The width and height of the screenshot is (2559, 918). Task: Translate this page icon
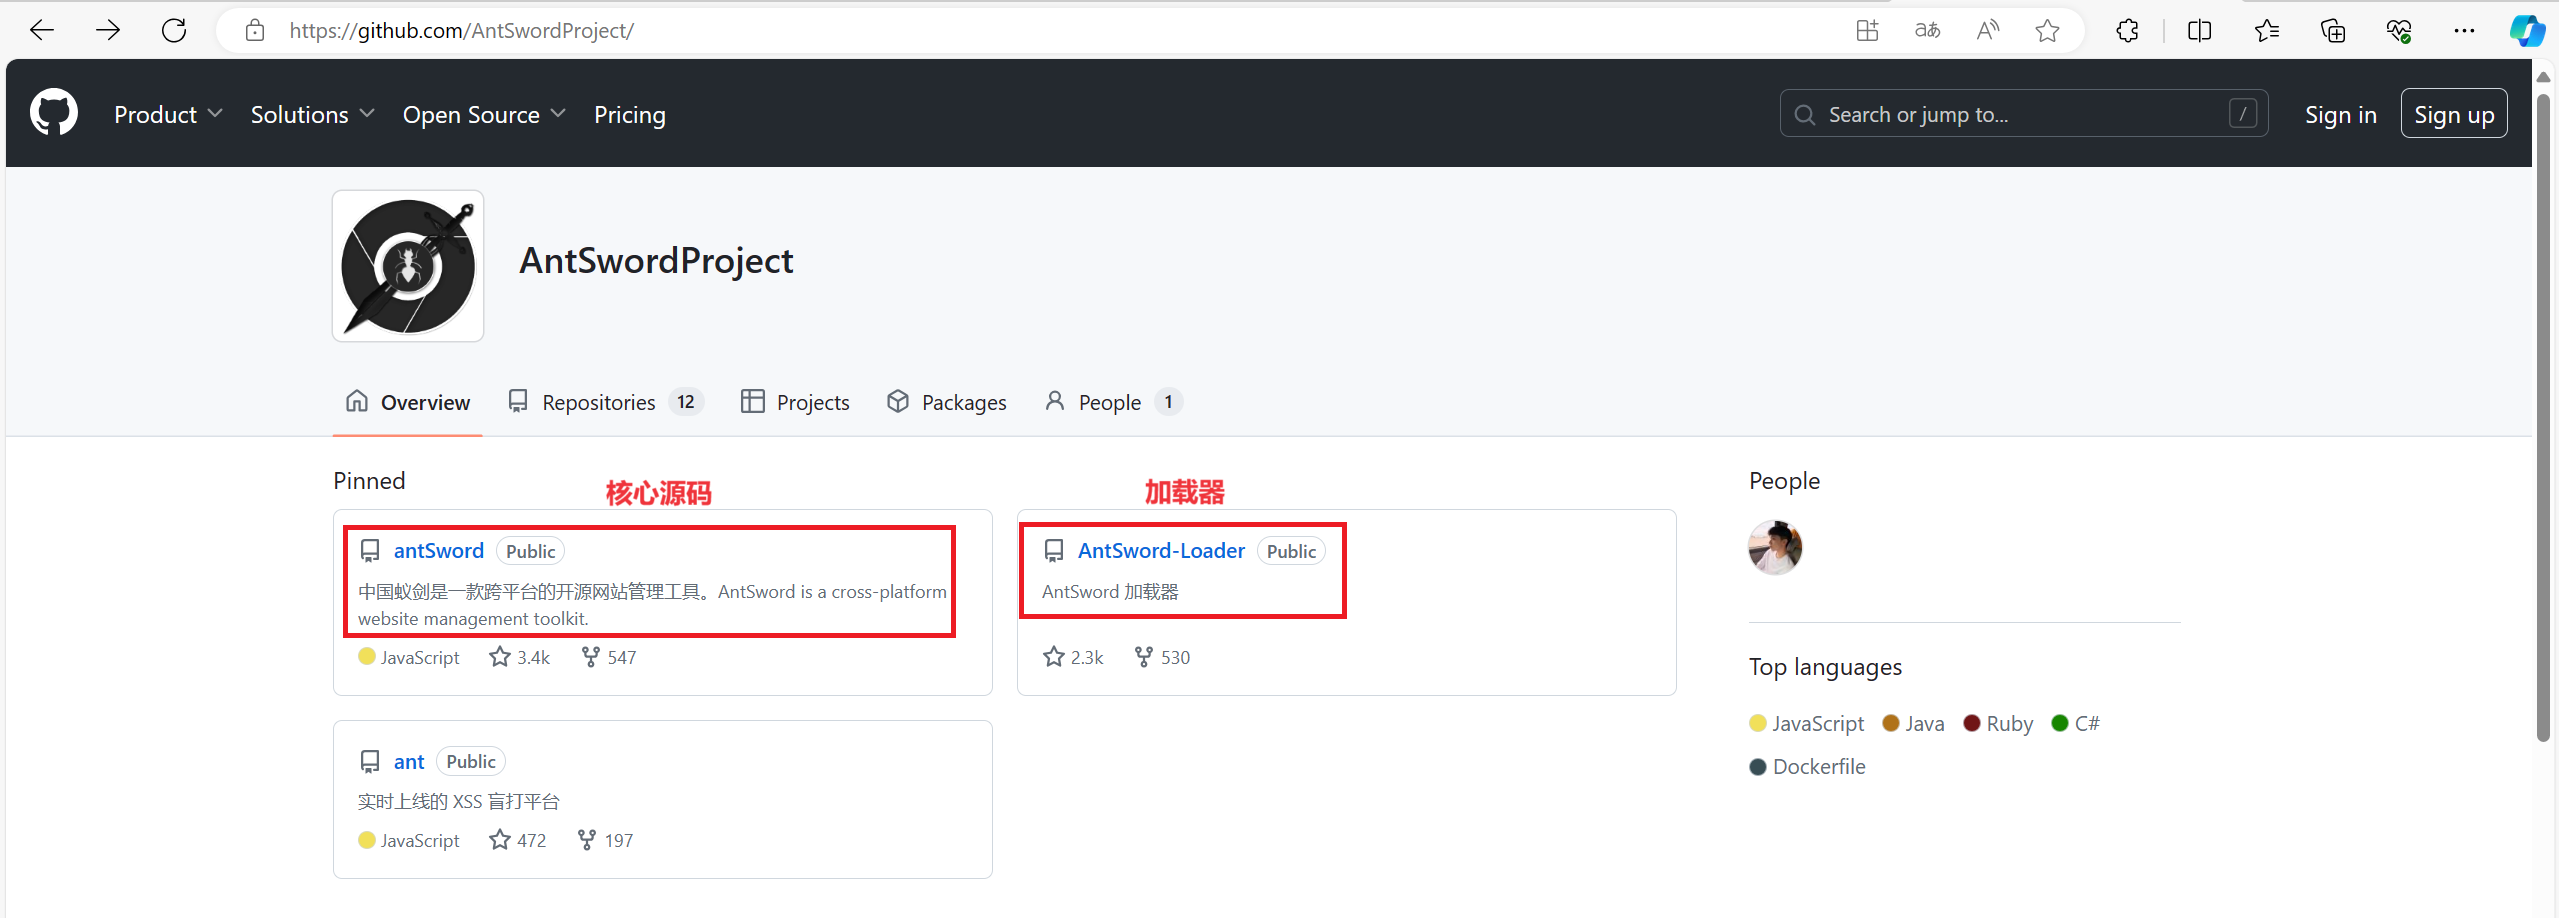coord(1927,31)
